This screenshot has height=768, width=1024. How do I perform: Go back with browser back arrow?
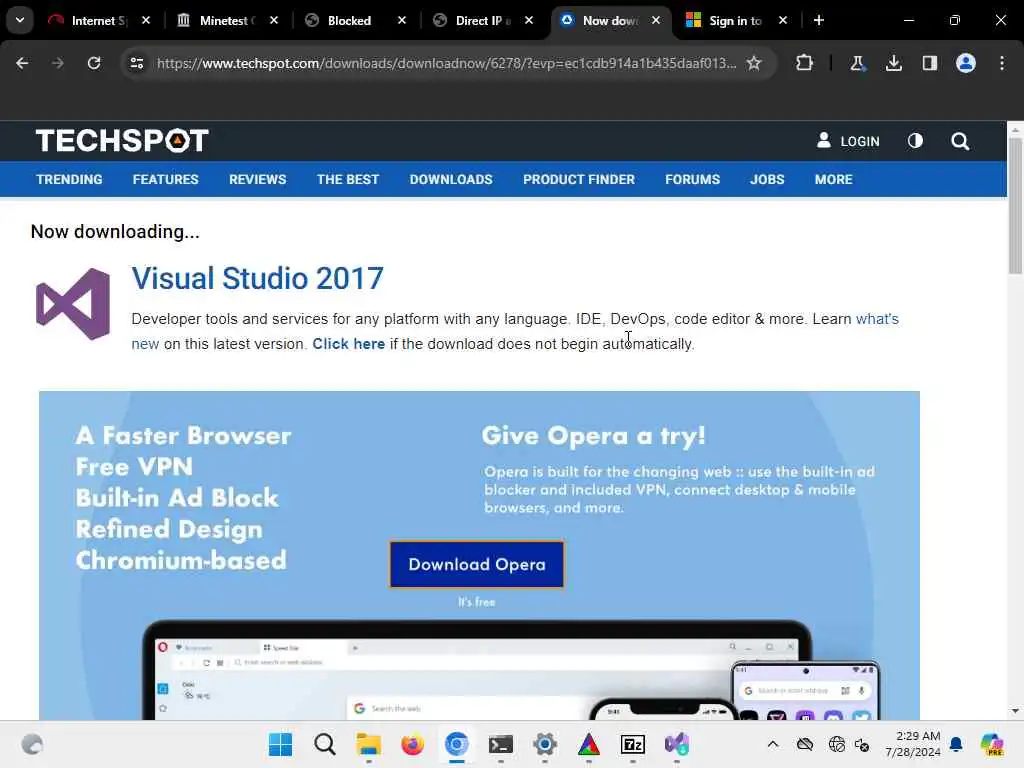tap(22, 63)
